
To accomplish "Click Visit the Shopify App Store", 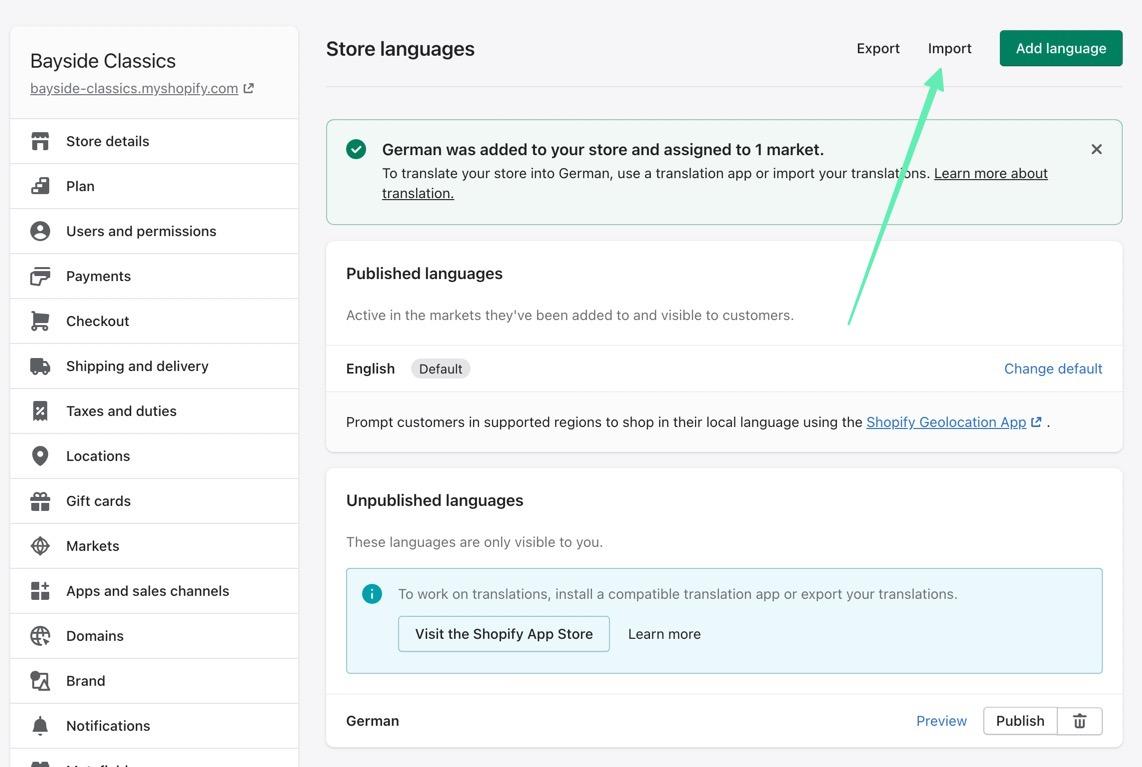I will coord(503,634).
